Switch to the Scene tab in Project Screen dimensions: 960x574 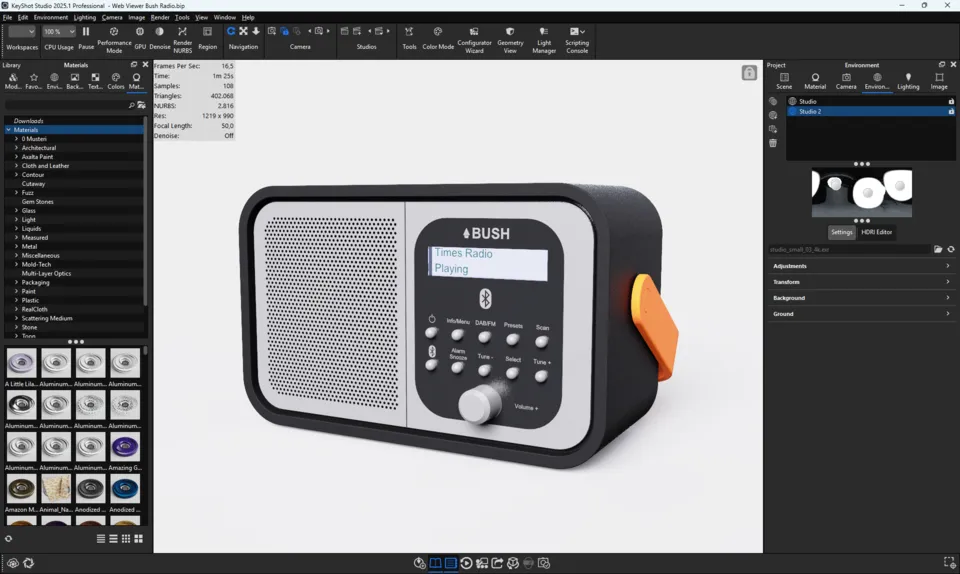click(784, 81)
